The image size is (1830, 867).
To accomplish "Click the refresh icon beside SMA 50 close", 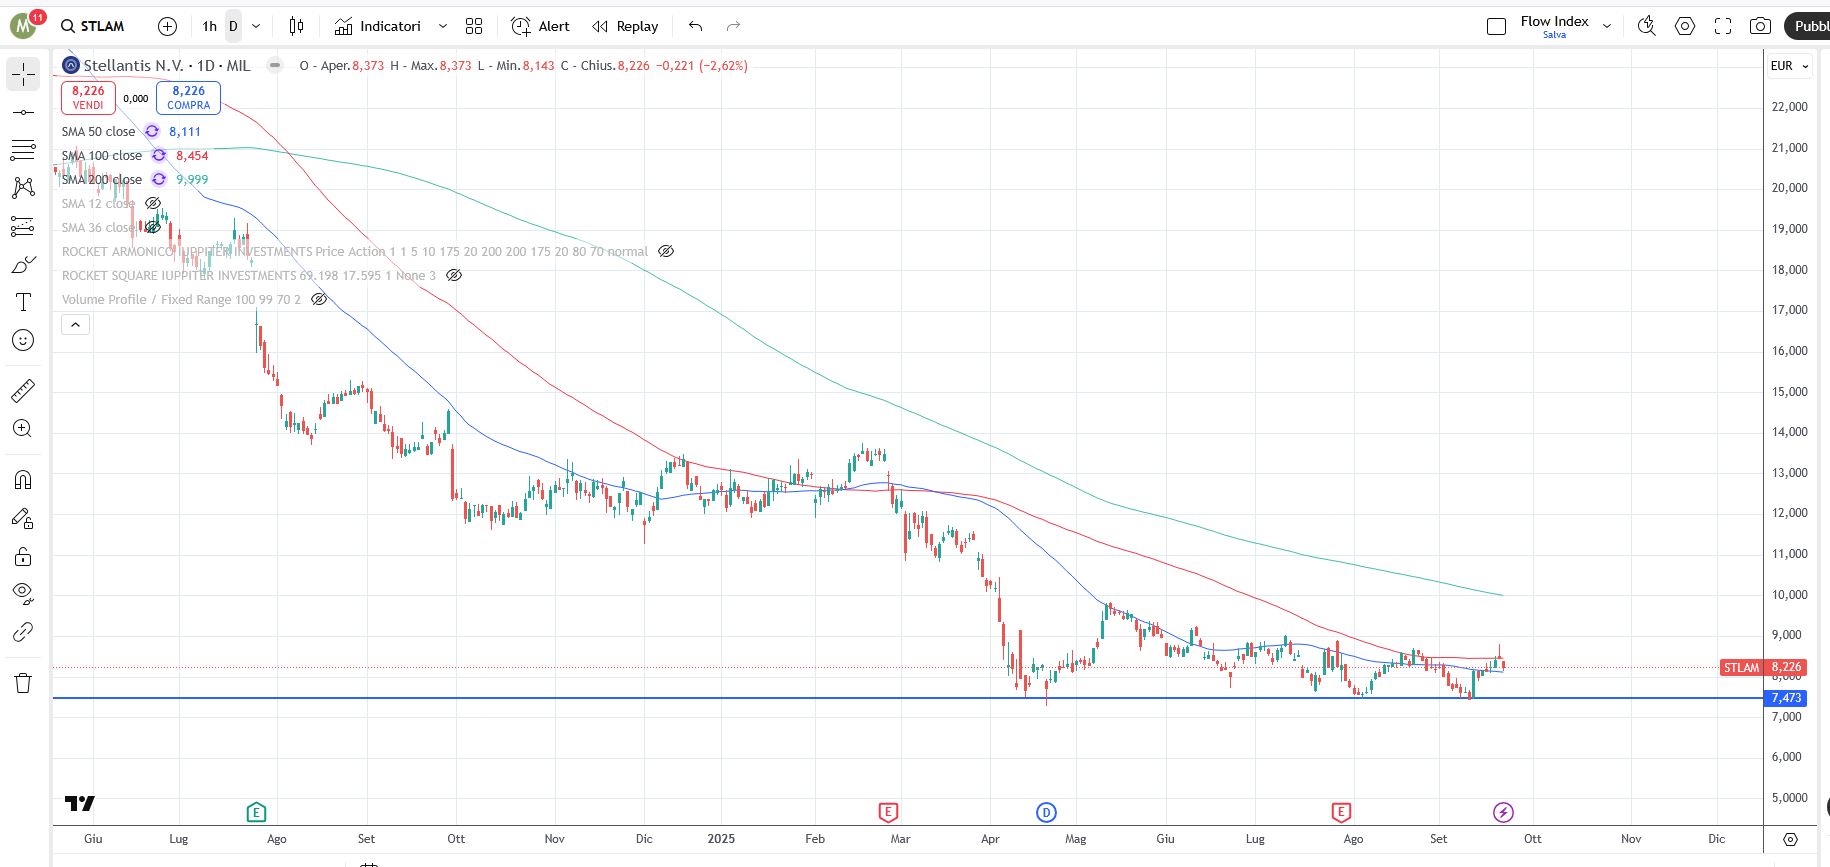I will coord(152,131).
